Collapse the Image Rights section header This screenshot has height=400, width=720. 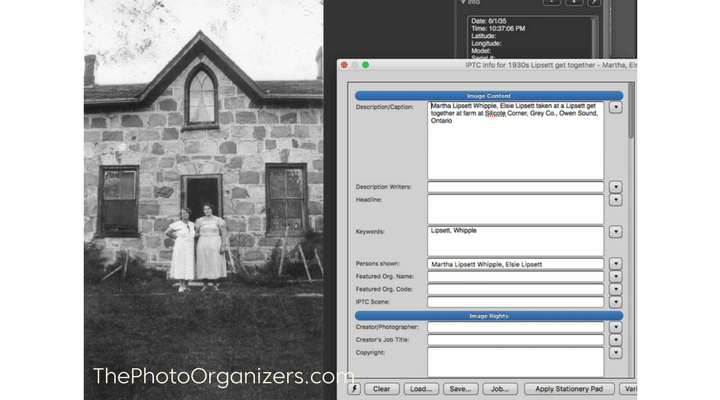(489, 315)
